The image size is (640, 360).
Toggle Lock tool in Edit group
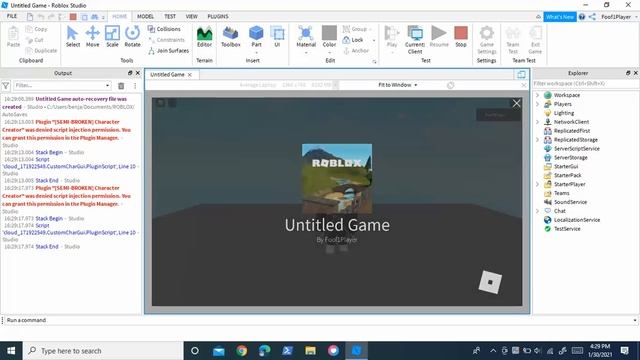(x=353, y=40)
